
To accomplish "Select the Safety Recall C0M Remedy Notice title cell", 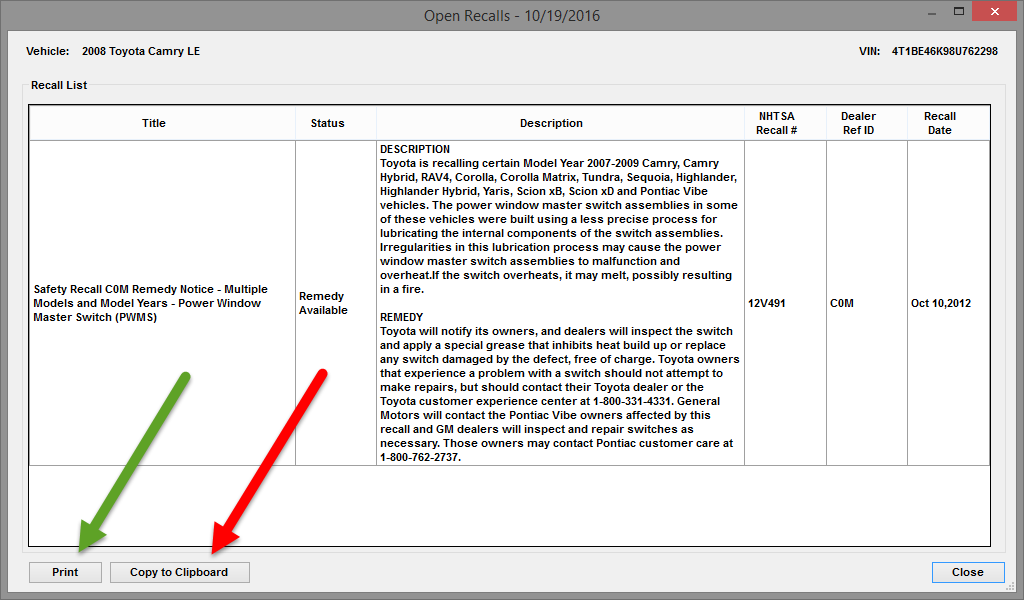I will [163, 303].
